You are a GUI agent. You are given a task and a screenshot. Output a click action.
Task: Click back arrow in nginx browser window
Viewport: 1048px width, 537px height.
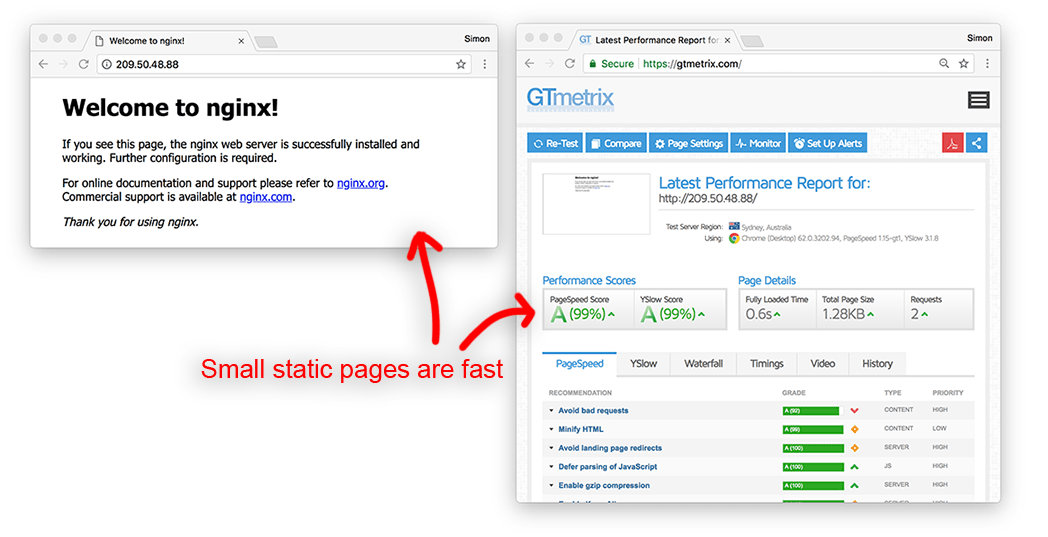pyautogui.click(x=43, y=64)
